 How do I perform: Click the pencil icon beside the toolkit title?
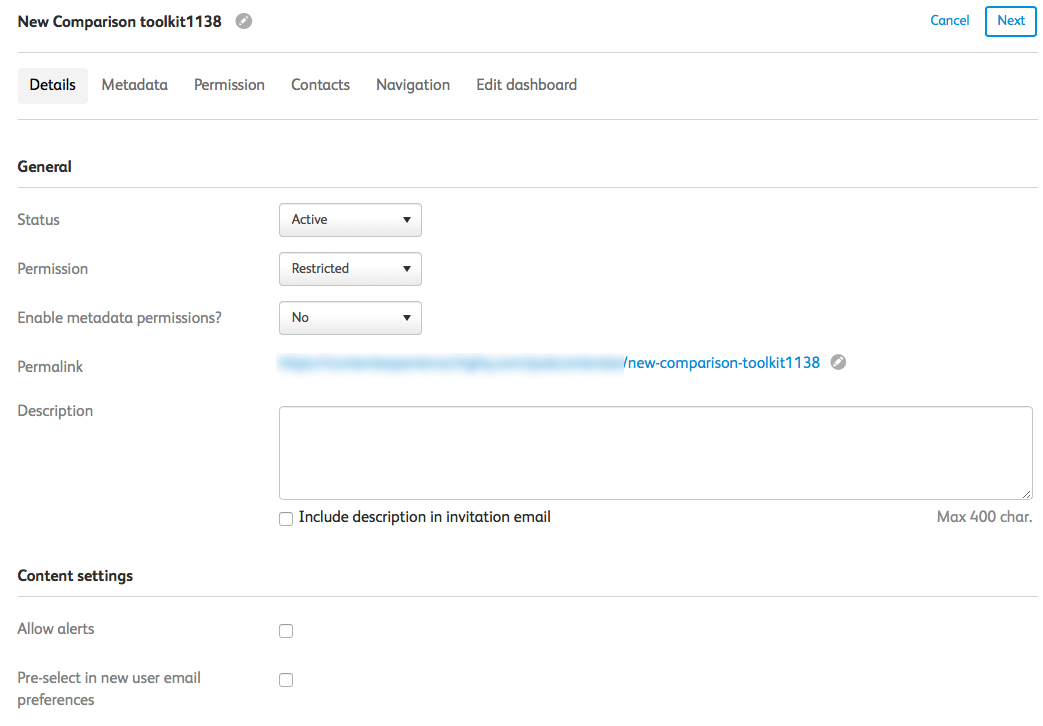point(244,21)
